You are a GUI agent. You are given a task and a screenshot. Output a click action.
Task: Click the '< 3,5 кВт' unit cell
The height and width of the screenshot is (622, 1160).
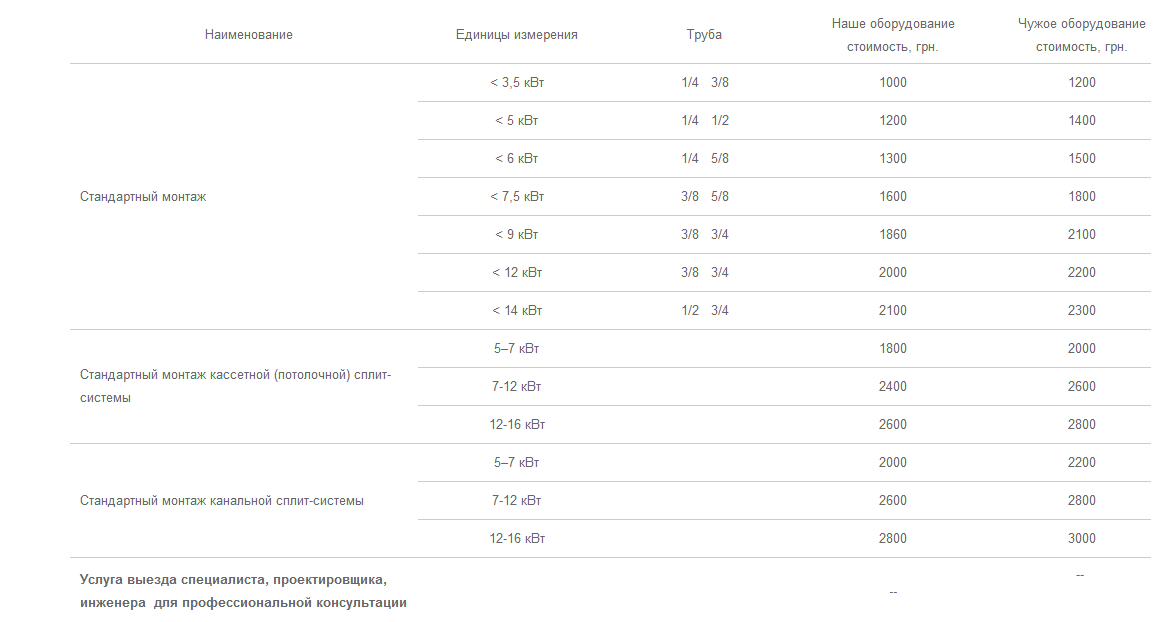click(x=516, y=83)
